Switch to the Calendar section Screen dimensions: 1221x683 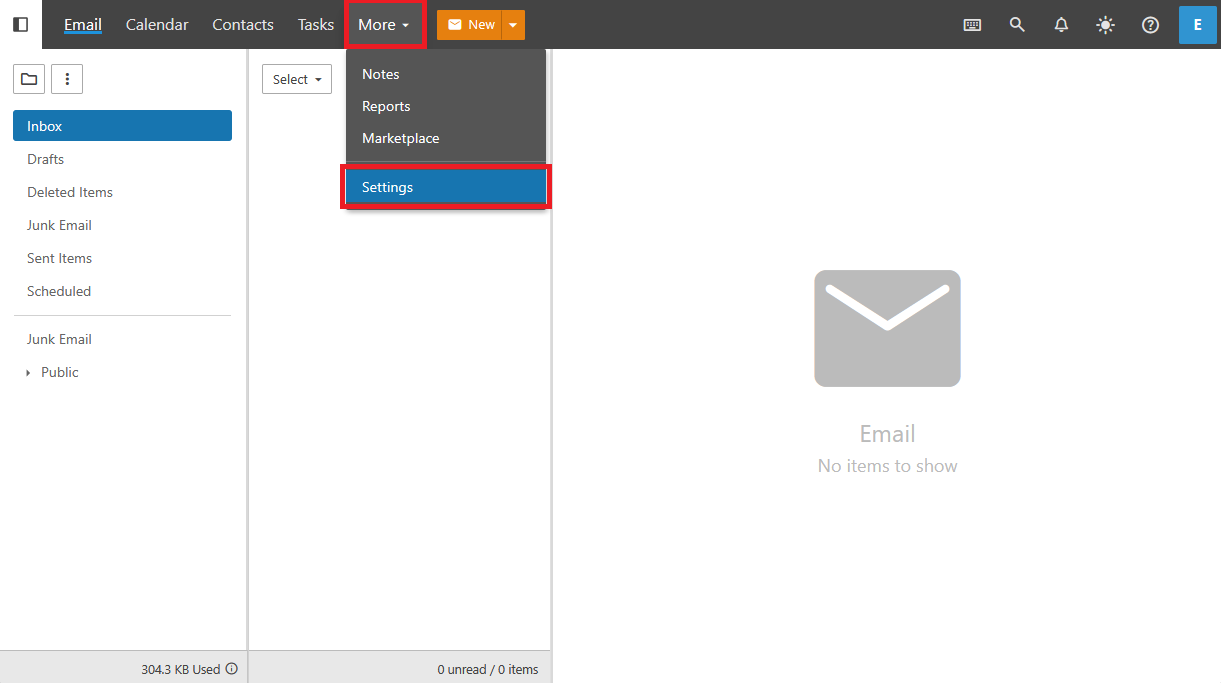coord(157,25)
